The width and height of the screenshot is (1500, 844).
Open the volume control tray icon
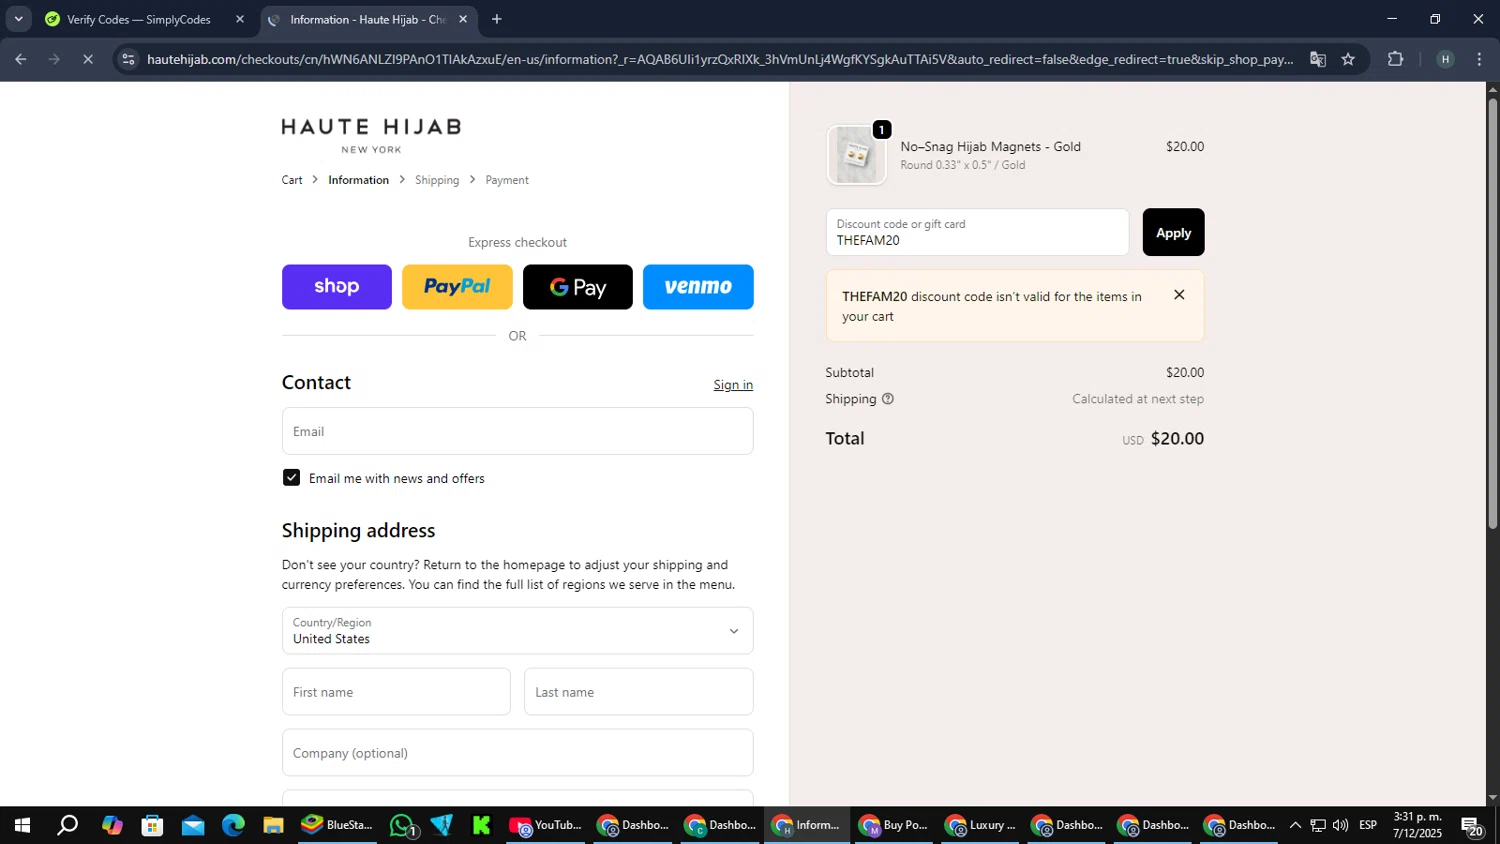pos(1340,825)
